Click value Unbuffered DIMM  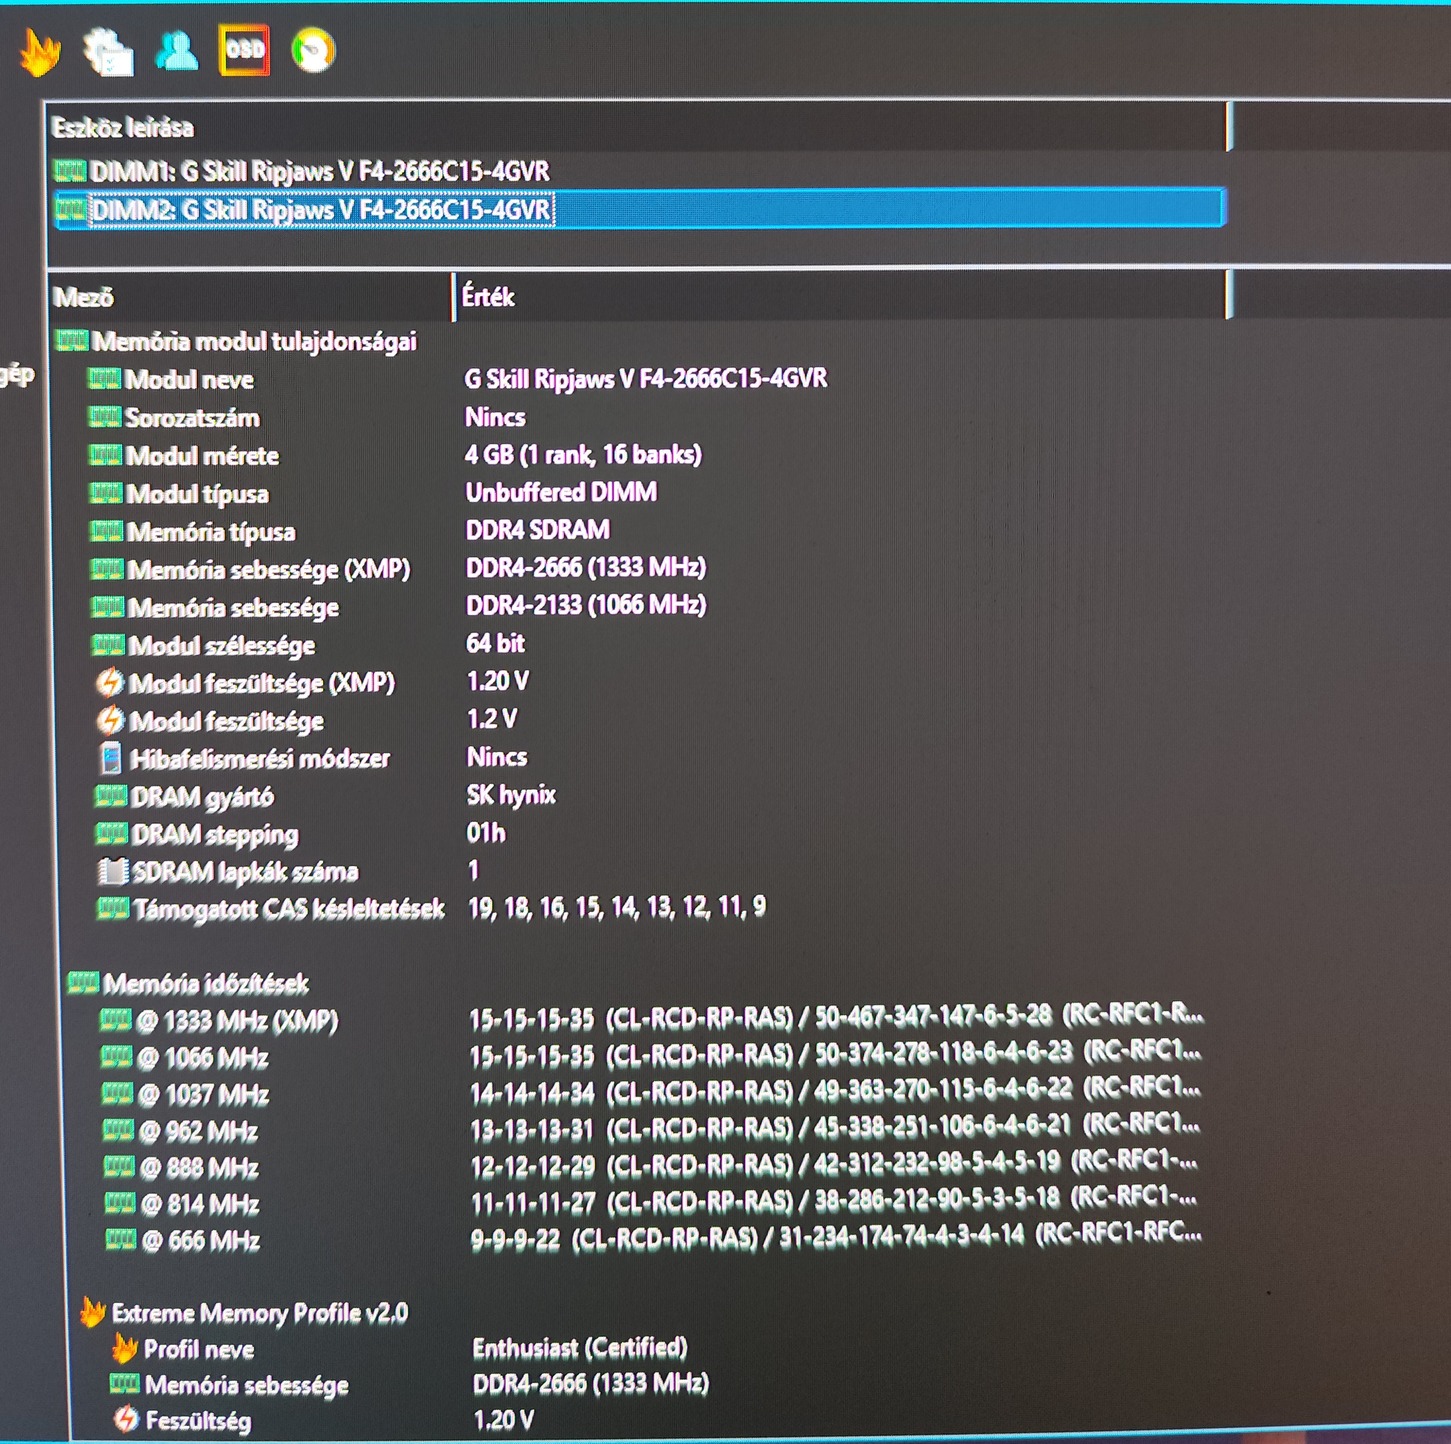tap(562, 492)
